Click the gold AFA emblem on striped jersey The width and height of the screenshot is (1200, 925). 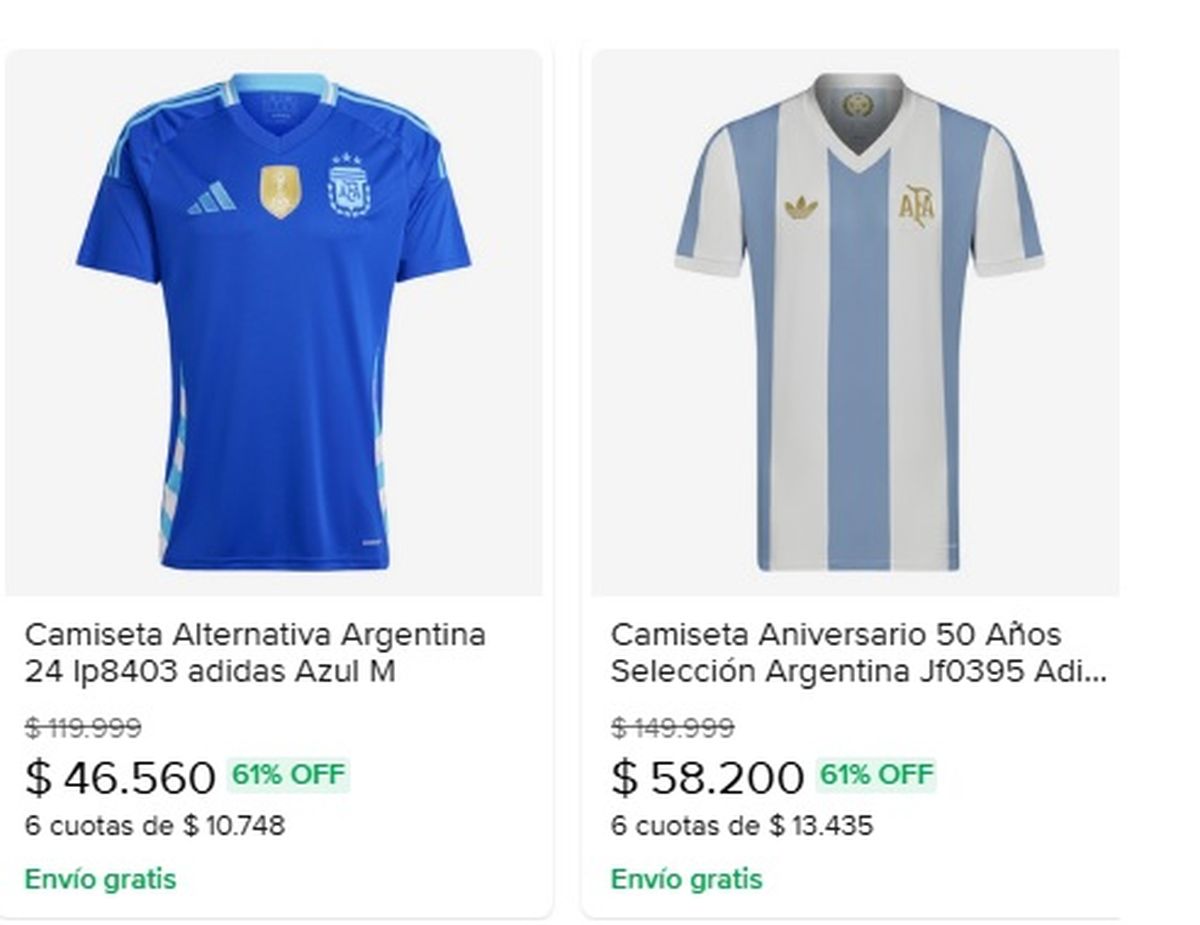[916, 205]
